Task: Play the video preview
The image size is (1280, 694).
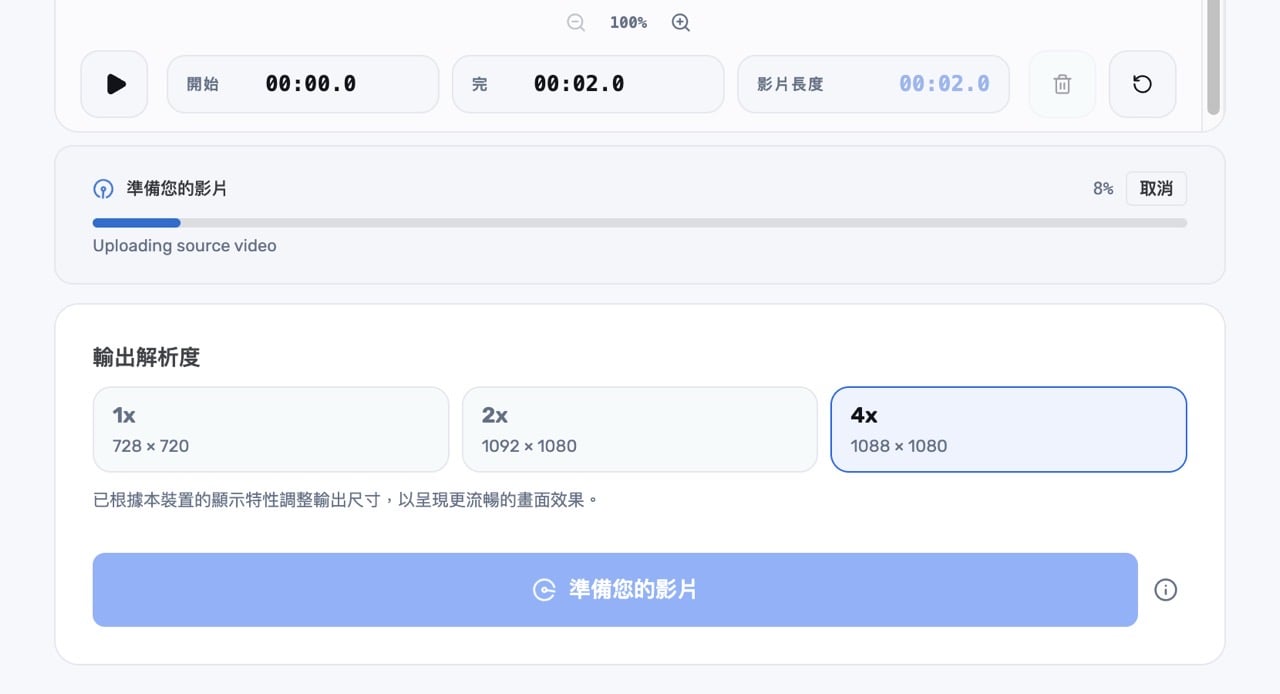Action: click(x=115, y=84)
